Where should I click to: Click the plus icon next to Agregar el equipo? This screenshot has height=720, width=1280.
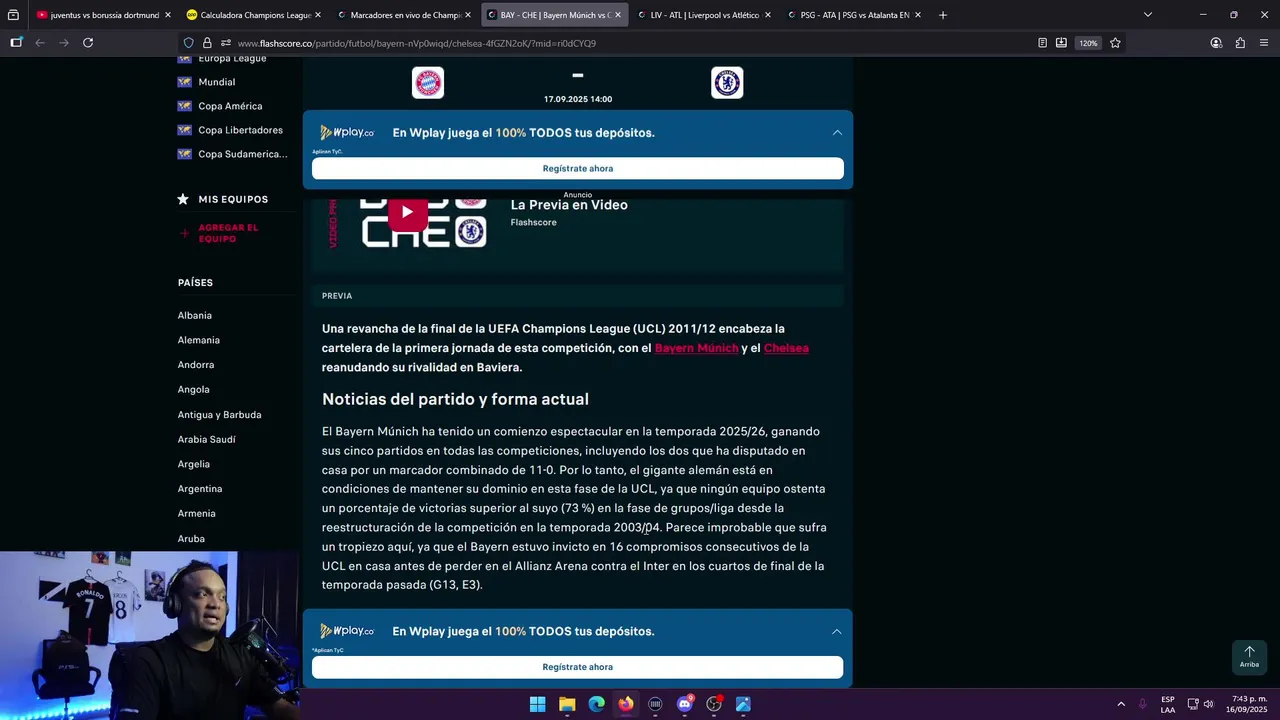184,233
